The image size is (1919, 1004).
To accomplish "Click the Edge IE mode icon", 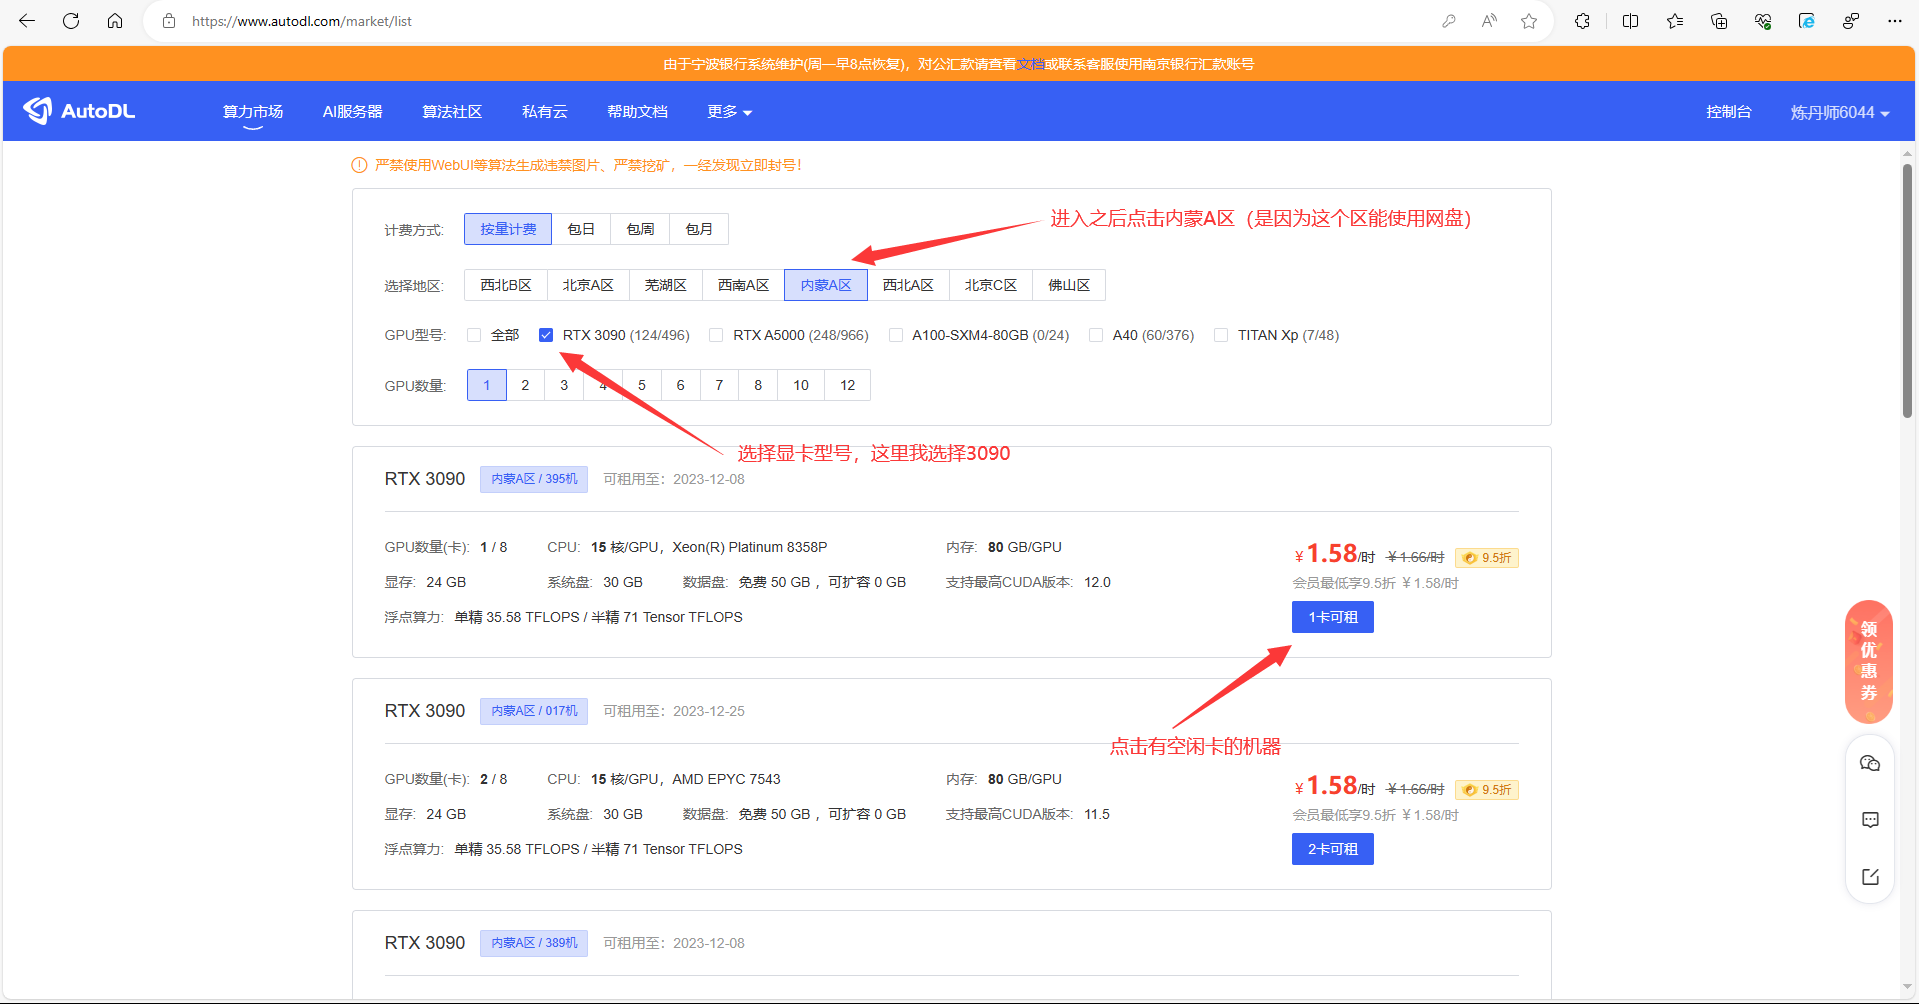I will [1807, 21].
